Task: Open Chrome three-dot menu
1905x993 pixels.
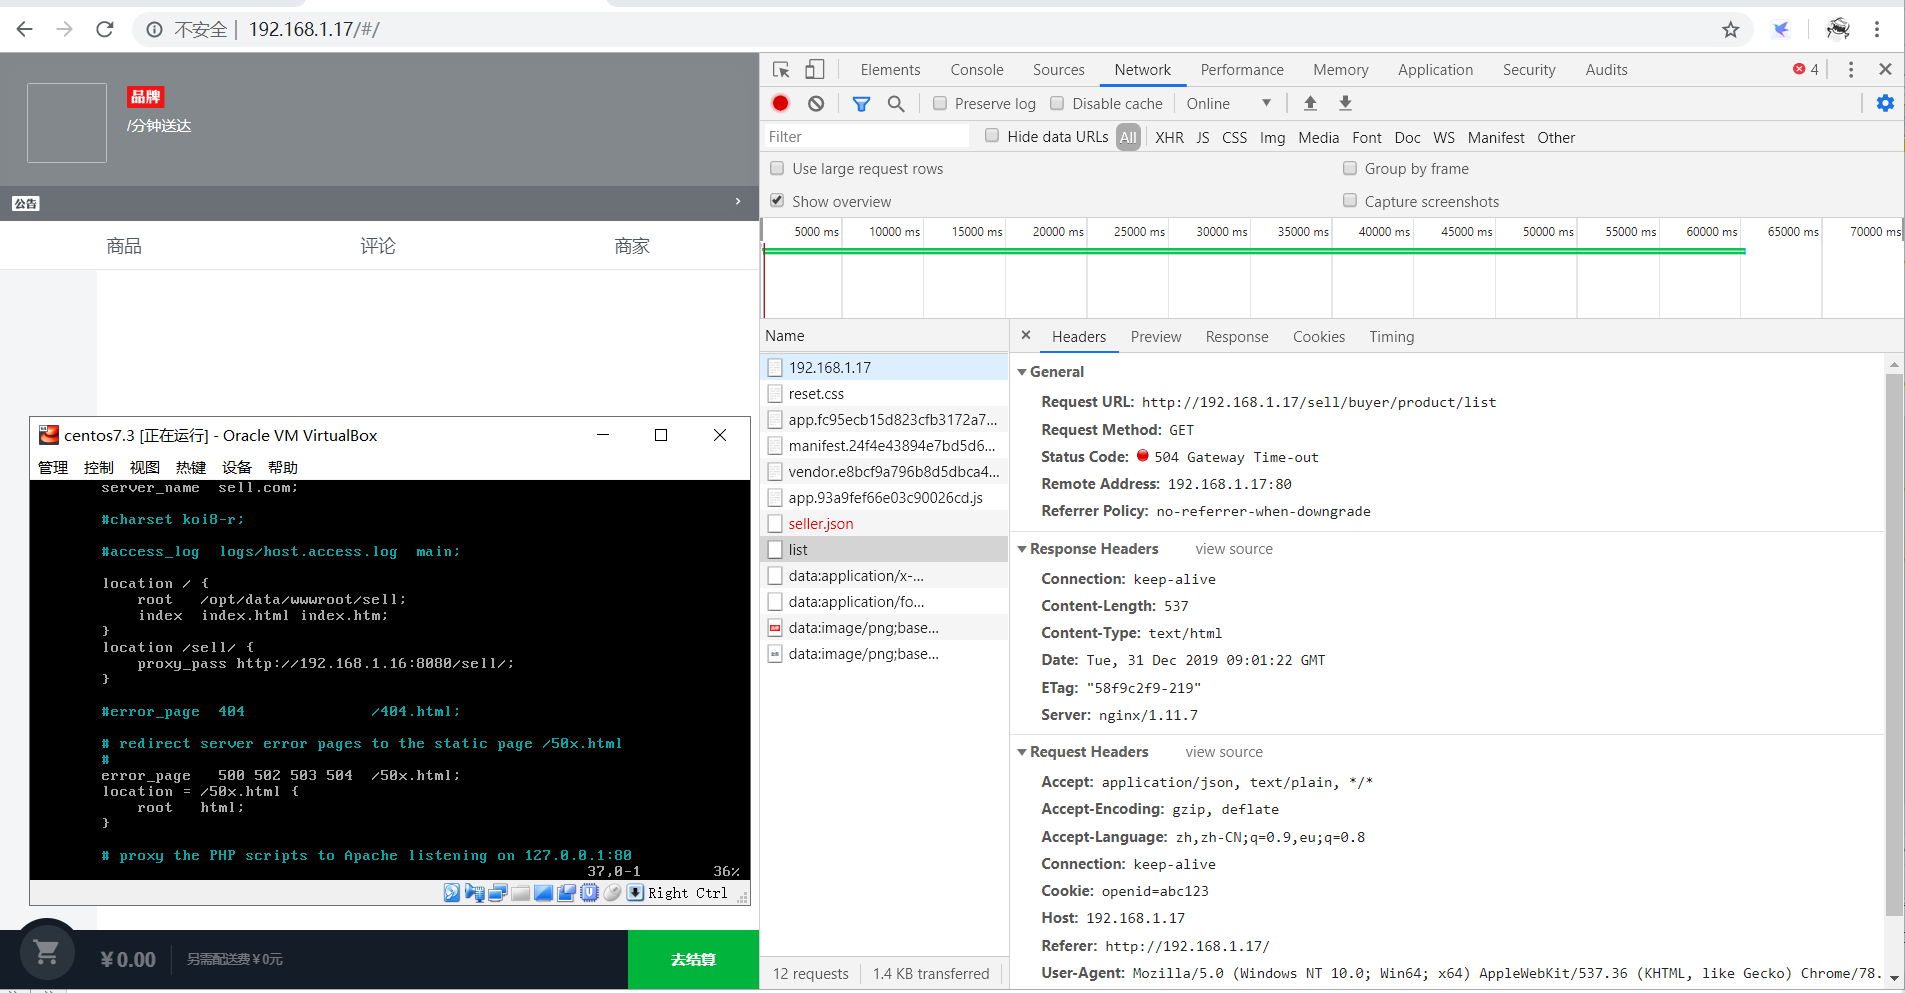Action: (1877, 29)
